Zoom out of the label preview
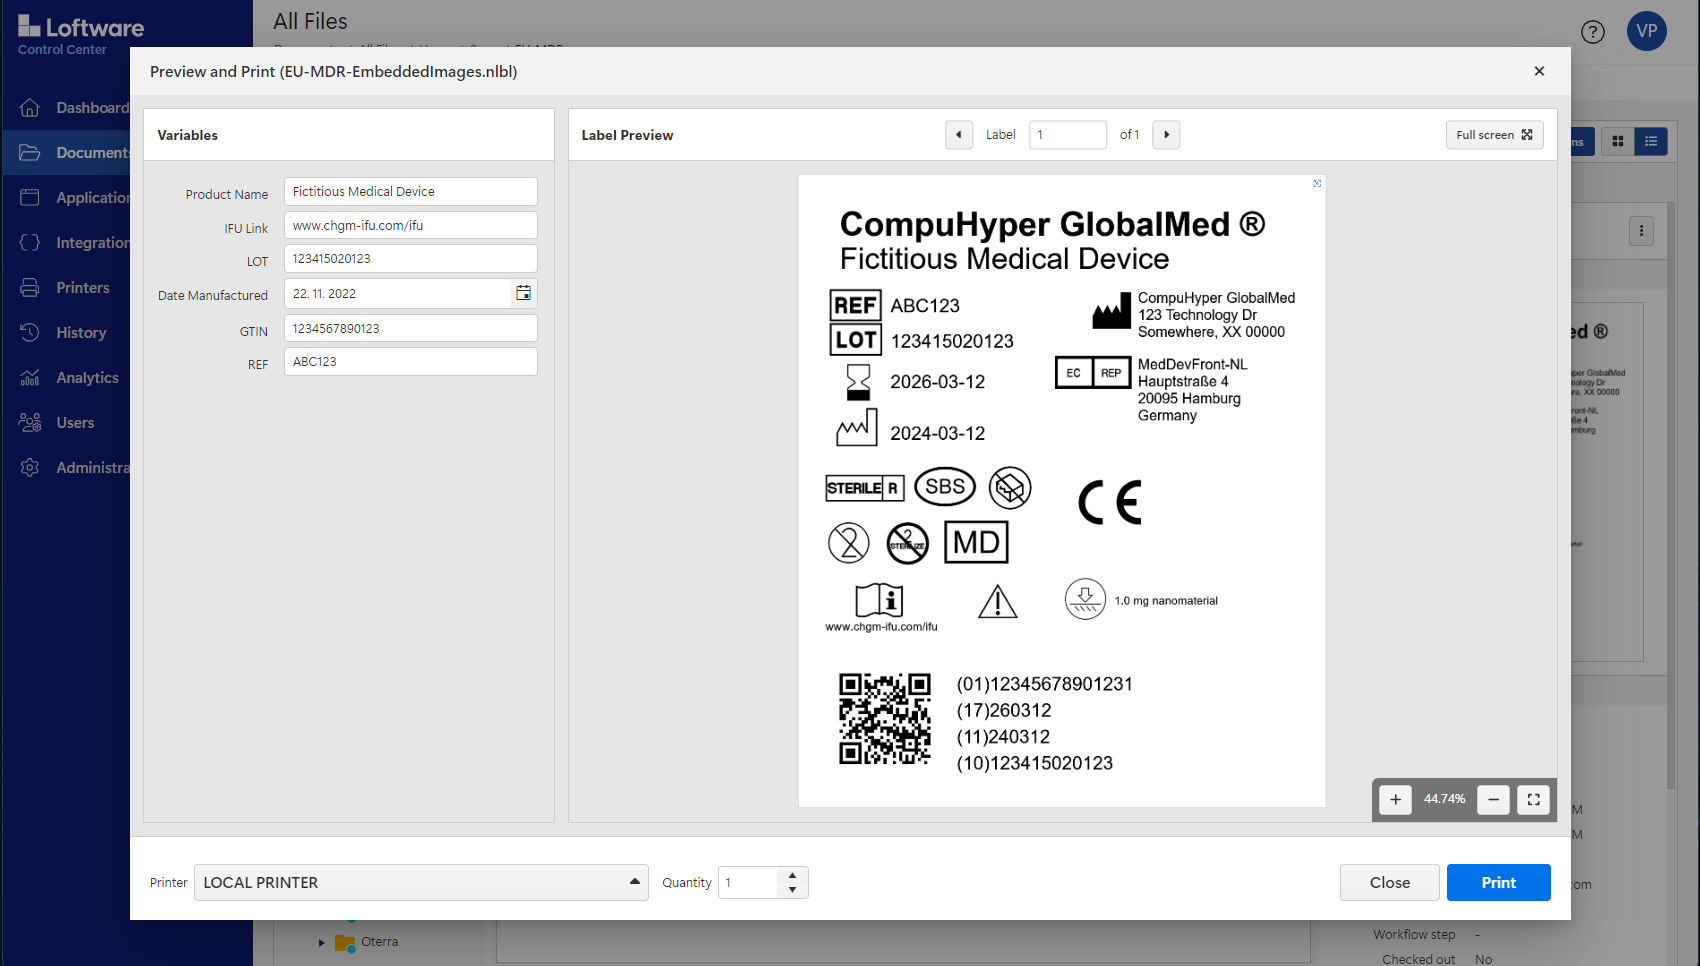Viewport: 1700px width, 966px height. [x=1493, y=800]
